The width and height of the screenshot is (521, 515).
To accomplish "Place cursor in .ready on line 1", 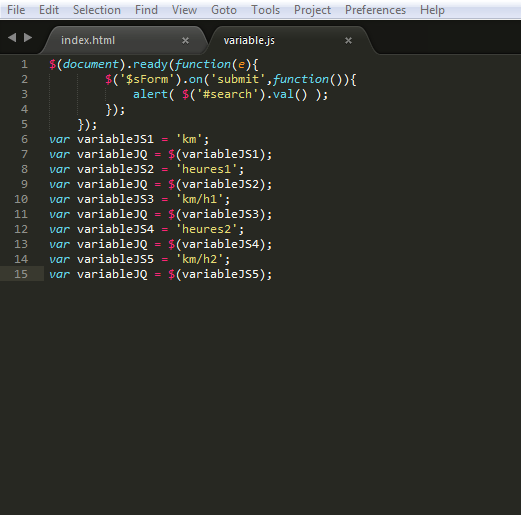I will [x=147, y=64].
